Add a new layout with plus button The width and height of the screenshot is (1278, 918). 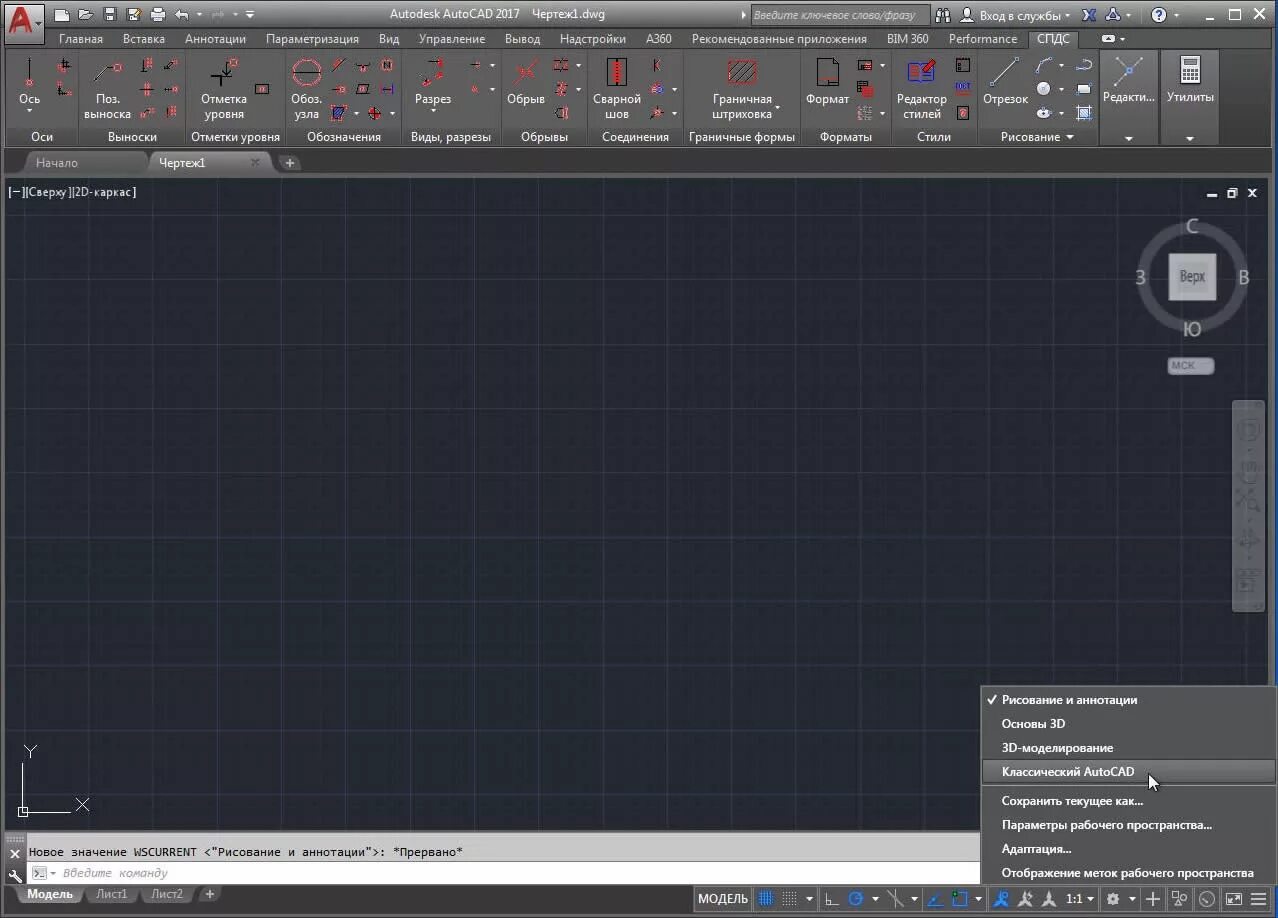pyautogui.click(x=209, y=894)
